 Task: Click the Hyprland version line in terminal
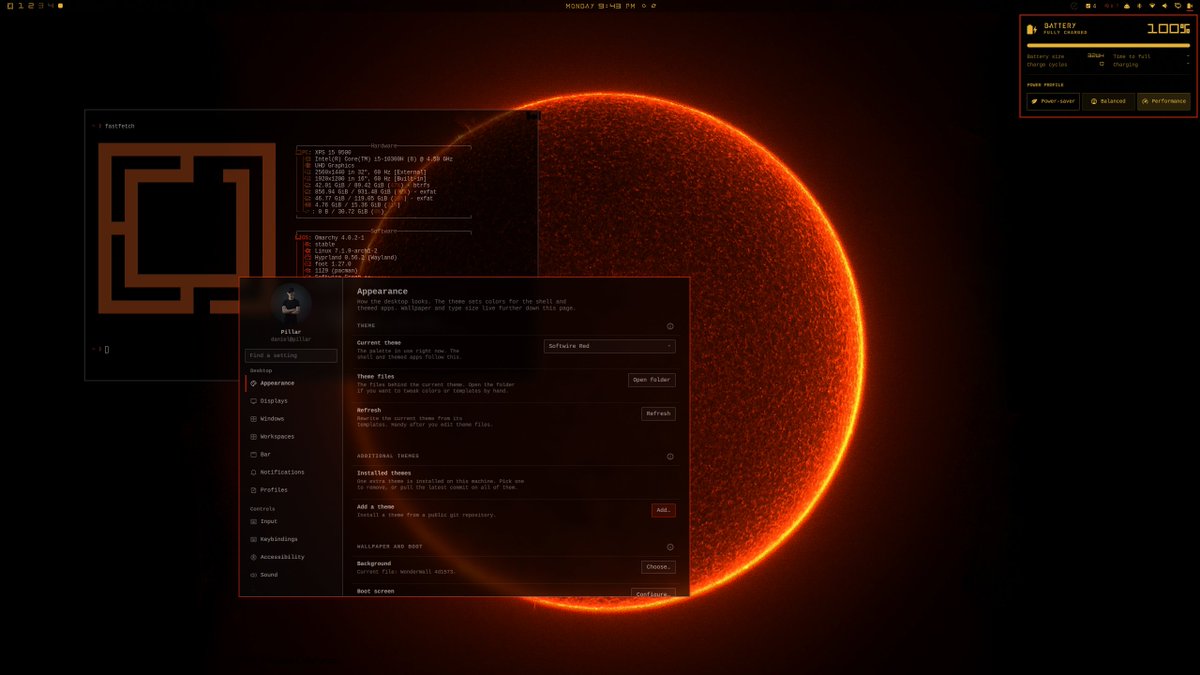click(x=355, y=257)
